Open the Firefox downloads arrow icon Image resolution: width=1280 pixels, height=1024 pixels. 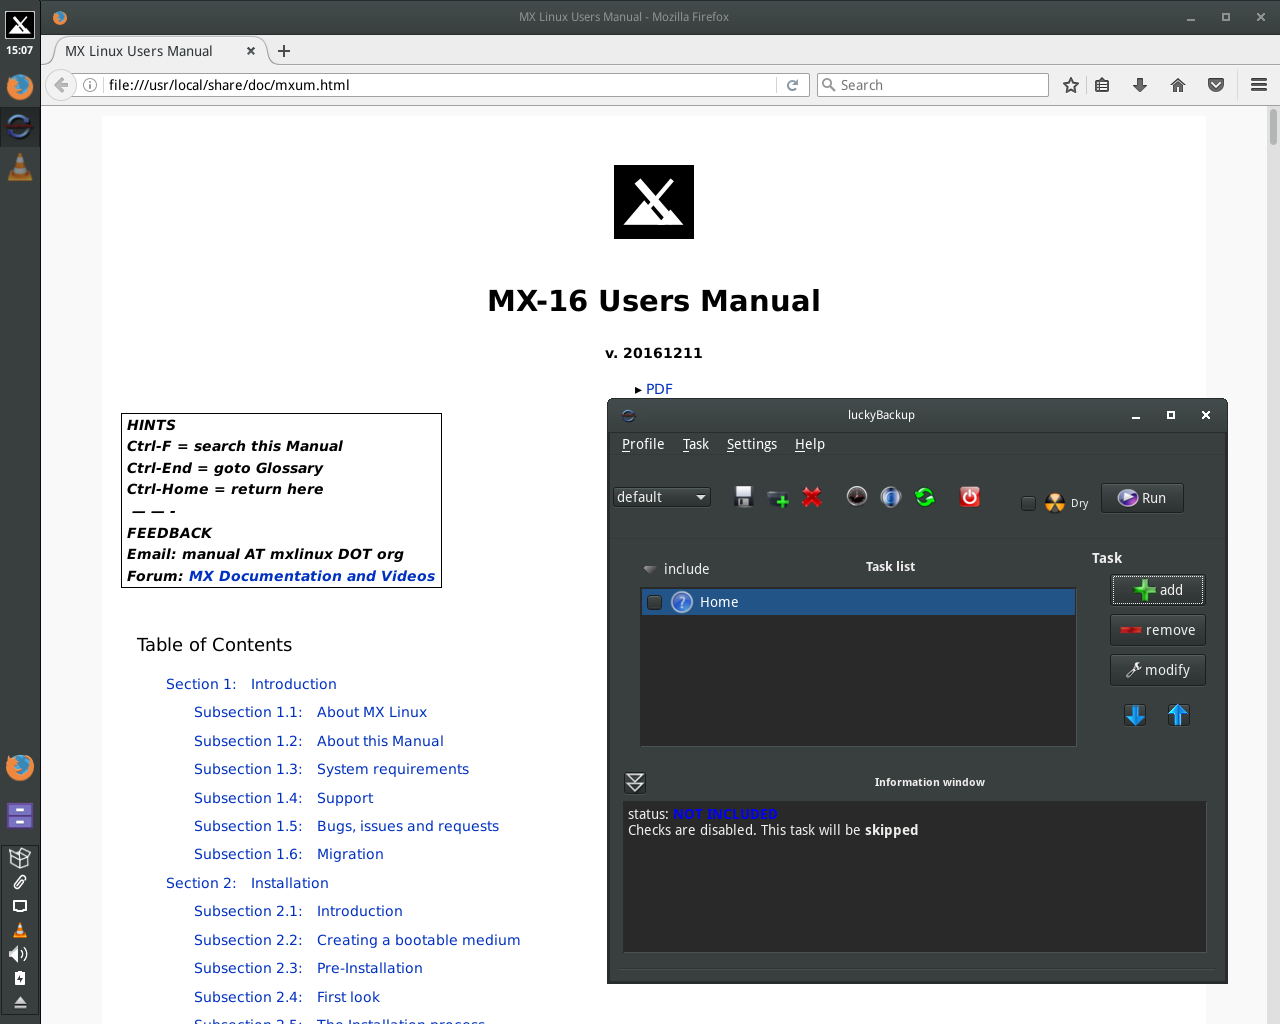click(x=1140, y=85)
